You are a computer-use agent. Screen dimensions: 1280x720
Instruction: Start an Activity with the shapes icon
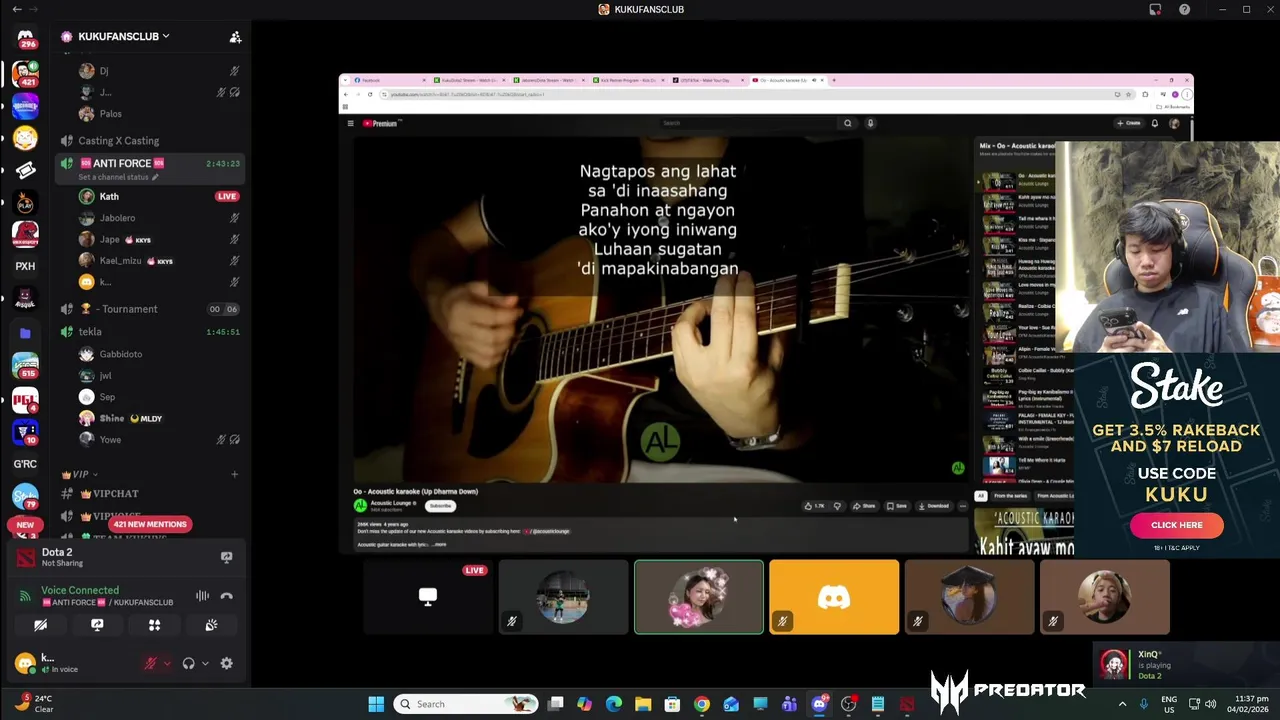(154, 625)
